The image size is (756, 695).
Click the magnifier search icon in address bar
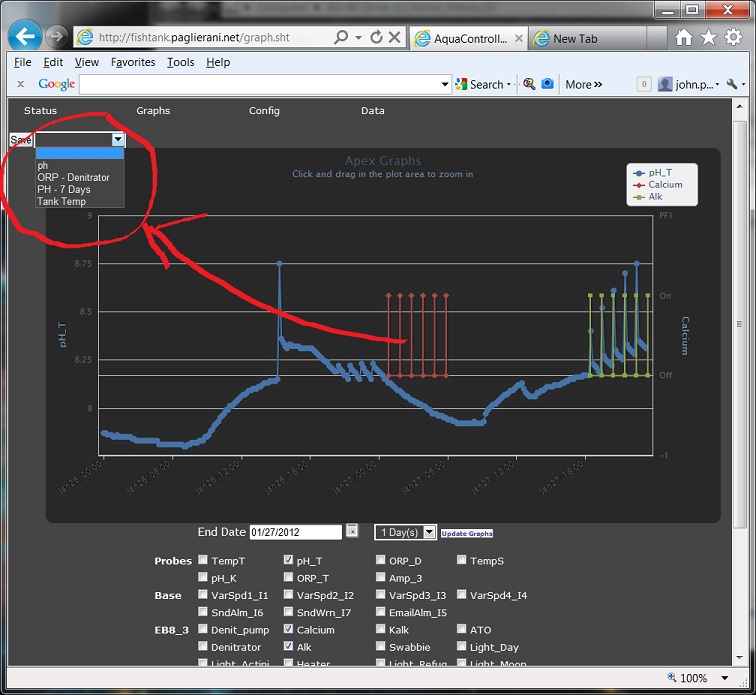coord(342,37)
